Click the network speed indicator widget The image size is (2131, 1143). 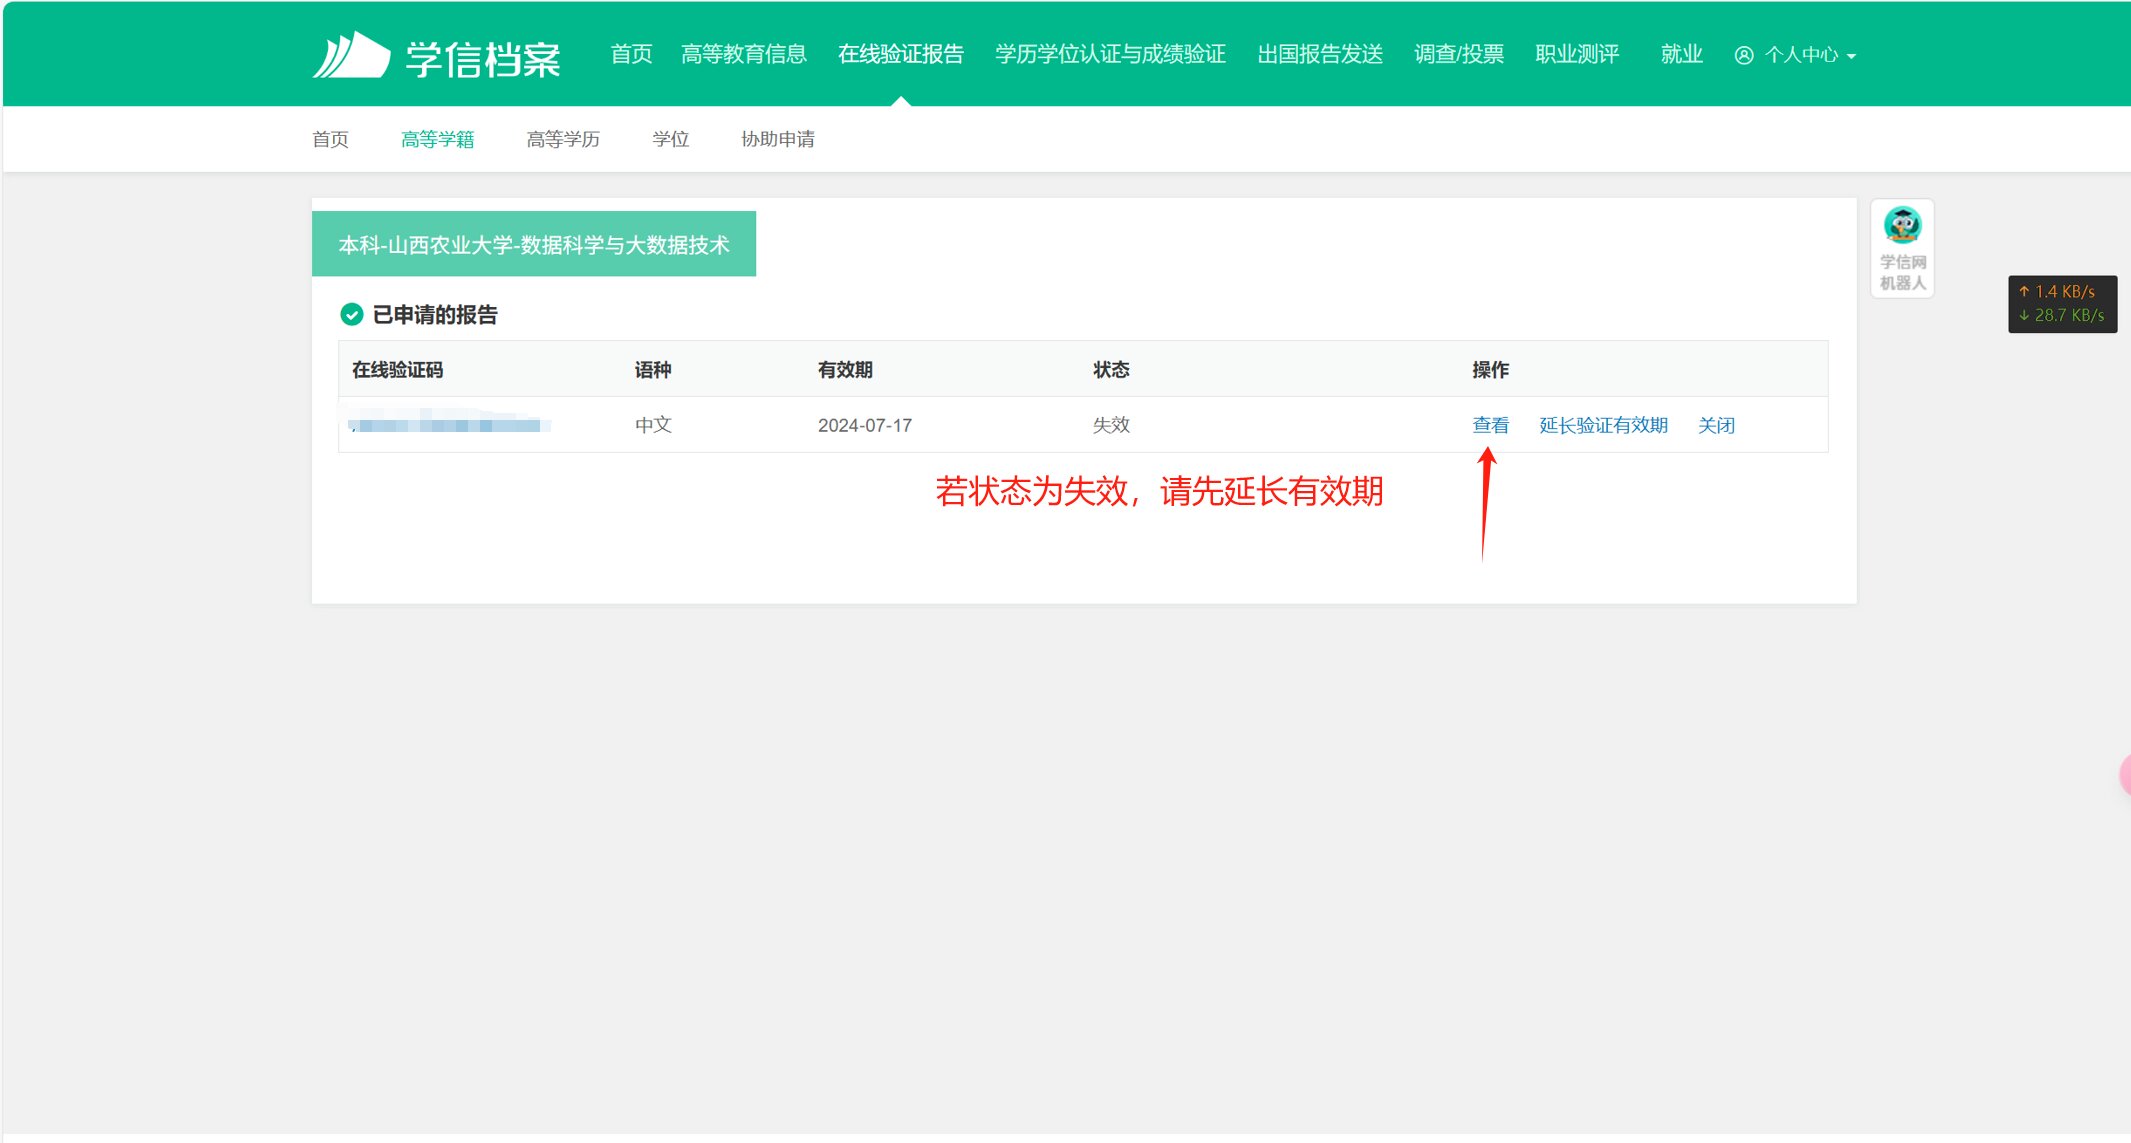click(2061, 303)
